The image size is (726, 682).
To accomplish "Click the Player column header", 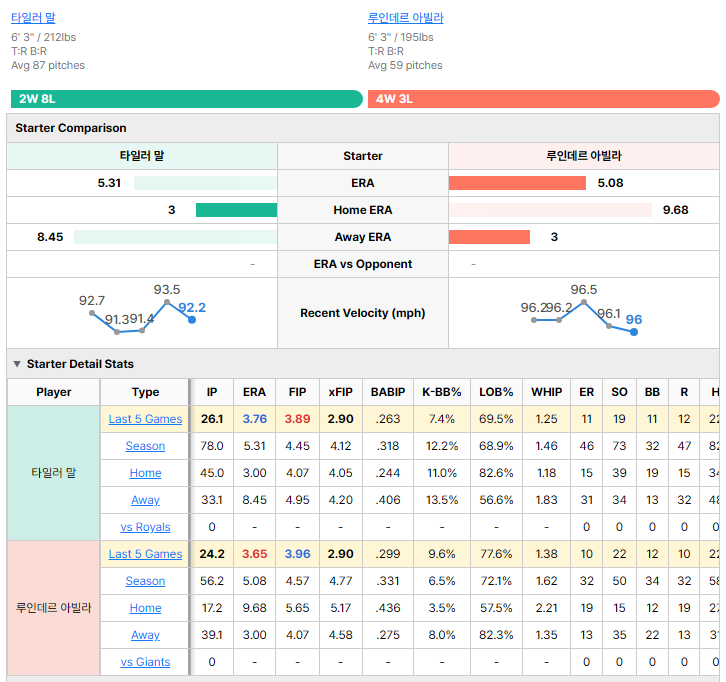I will click(54, 392).
